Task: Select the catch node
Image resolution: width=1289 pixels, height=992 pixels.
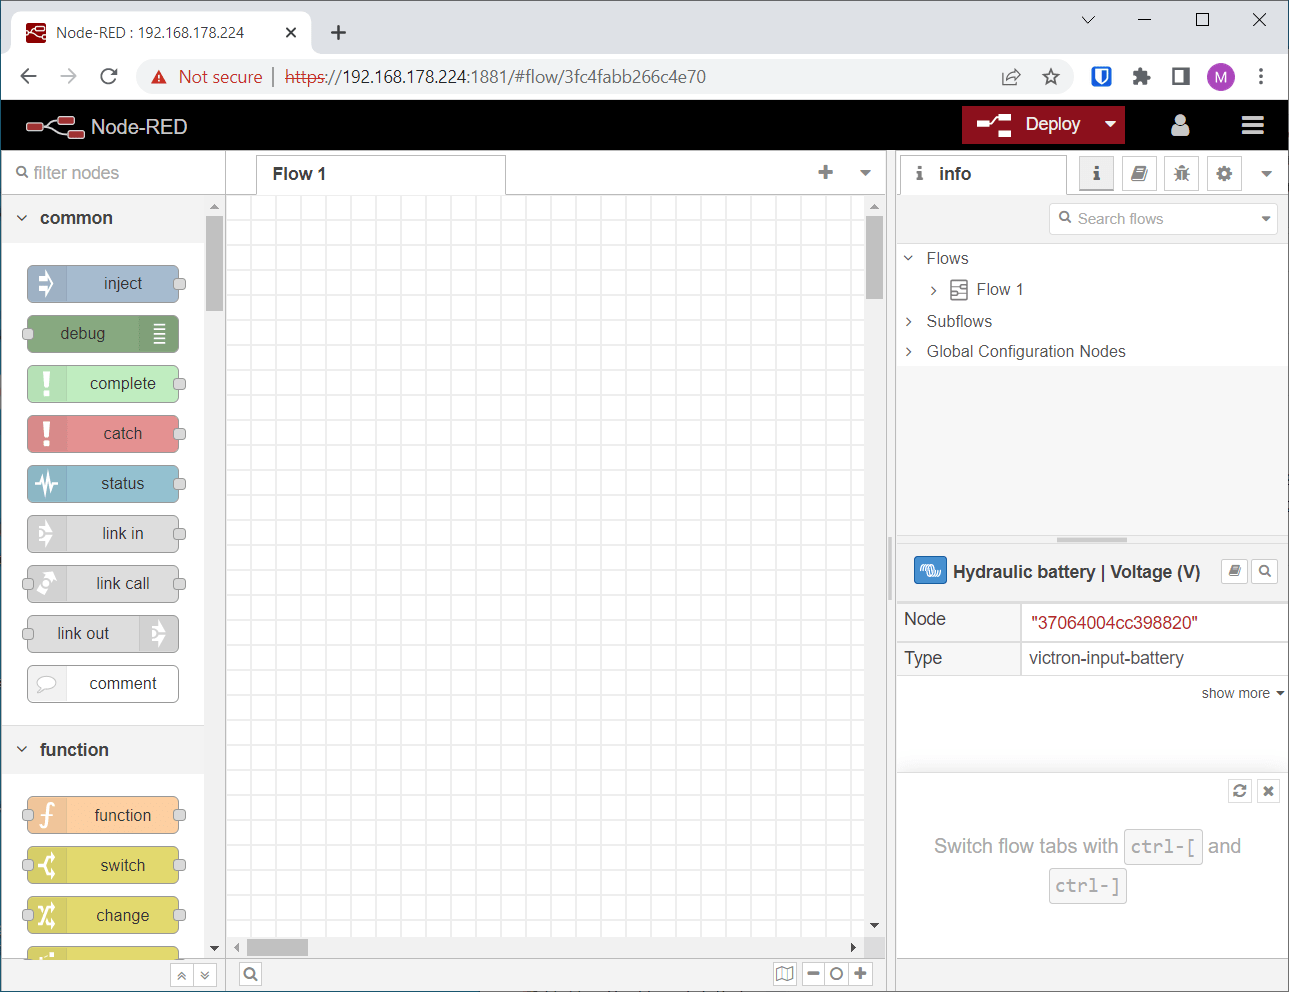Action: pyautogui.click(x=103, y=434)
